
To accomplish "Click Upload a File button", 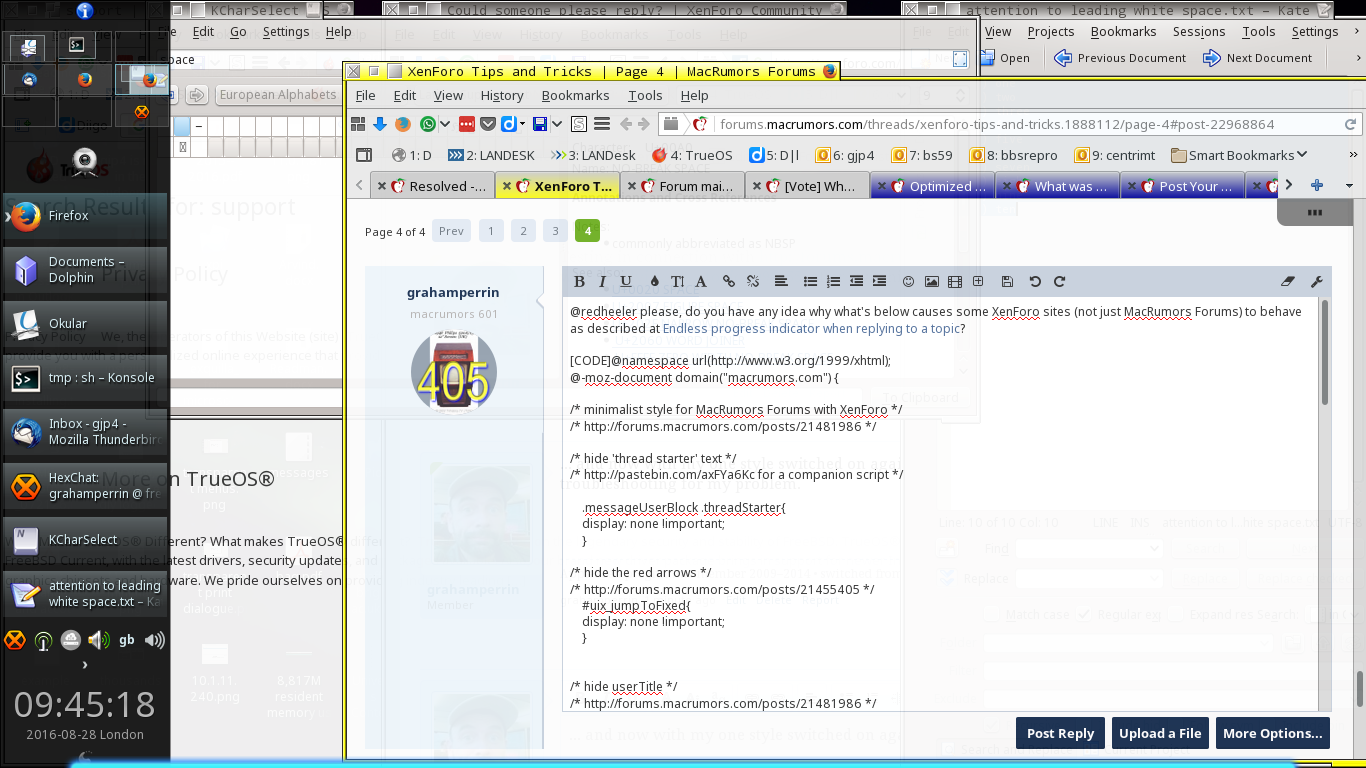I will click(1160, 733).
